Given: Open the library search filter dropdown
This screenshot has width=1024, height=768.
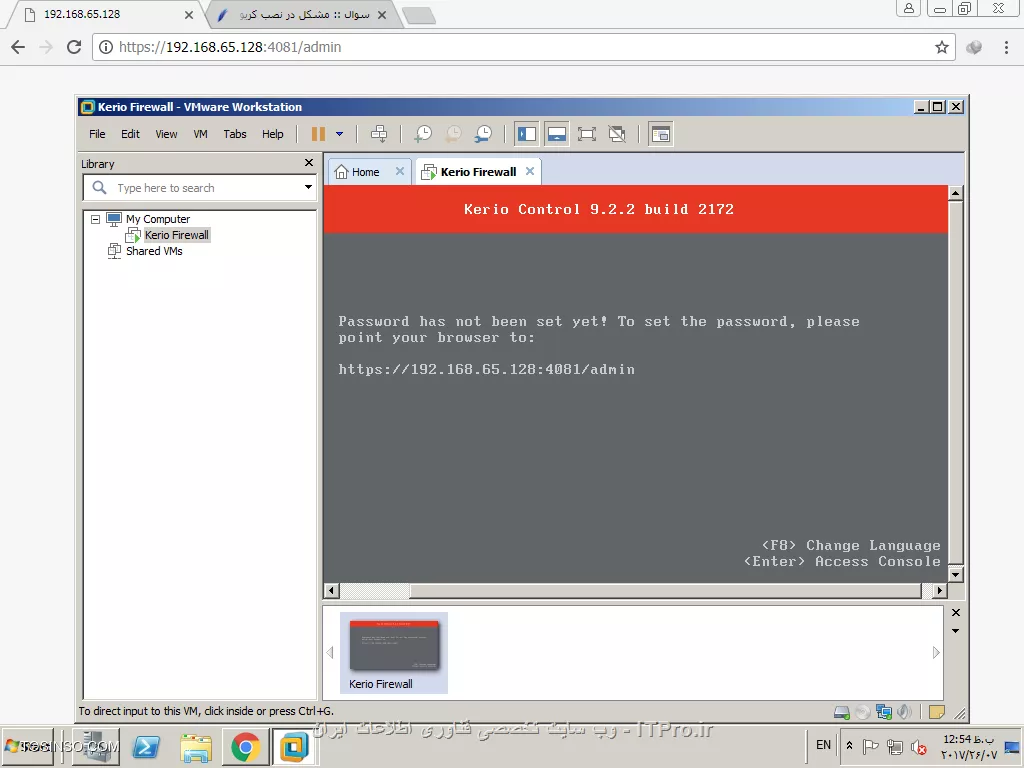Looking at the screenshot, I should [x=308, y=187].
